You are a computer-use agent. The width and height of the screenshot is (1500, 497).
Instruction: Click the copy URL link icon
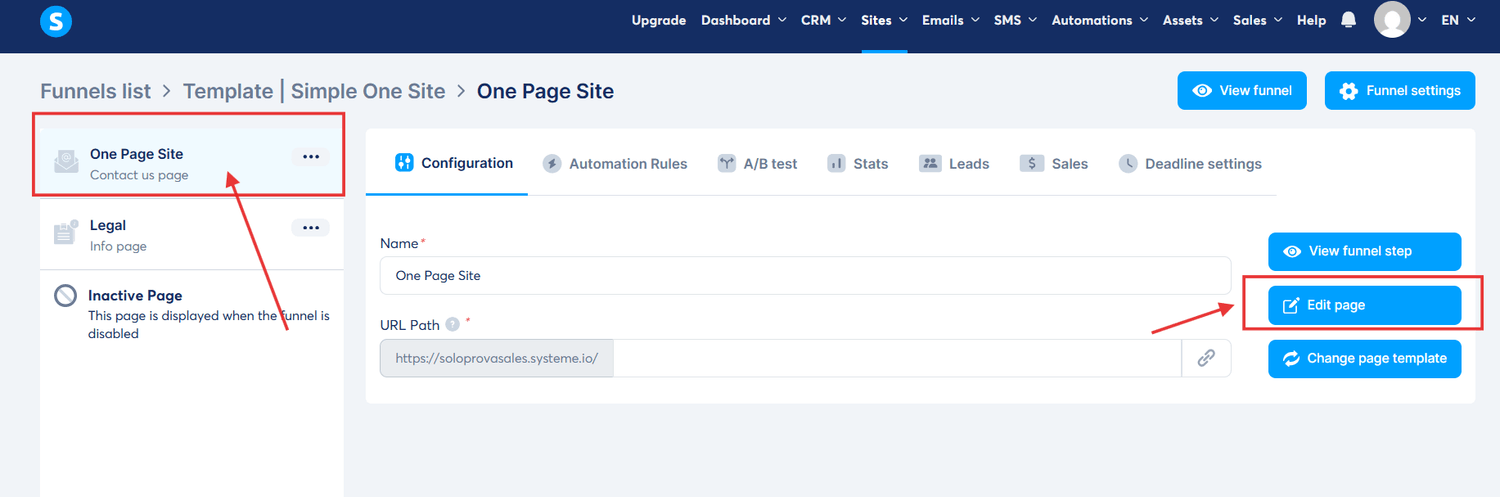pos(1206,359)
